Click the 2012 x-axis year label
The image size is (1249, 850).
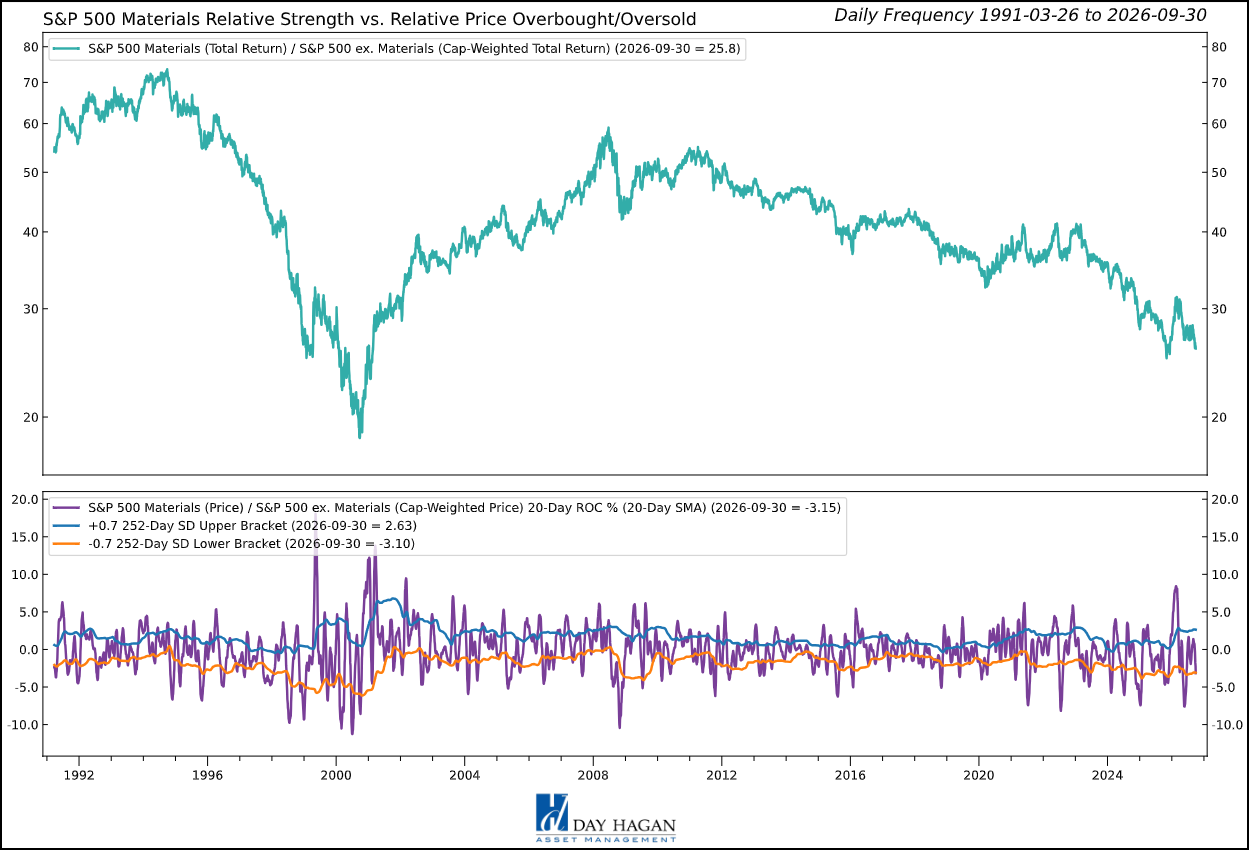[x=721, y=775]
